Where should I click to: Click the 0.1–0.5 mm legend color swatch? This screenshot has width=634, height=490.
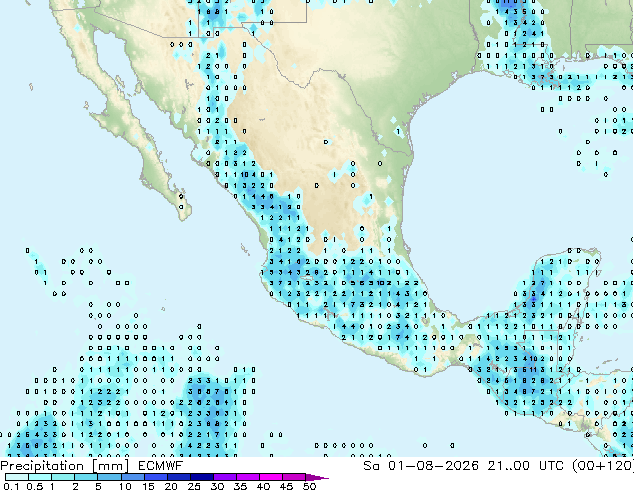click(x=17, y=477)
